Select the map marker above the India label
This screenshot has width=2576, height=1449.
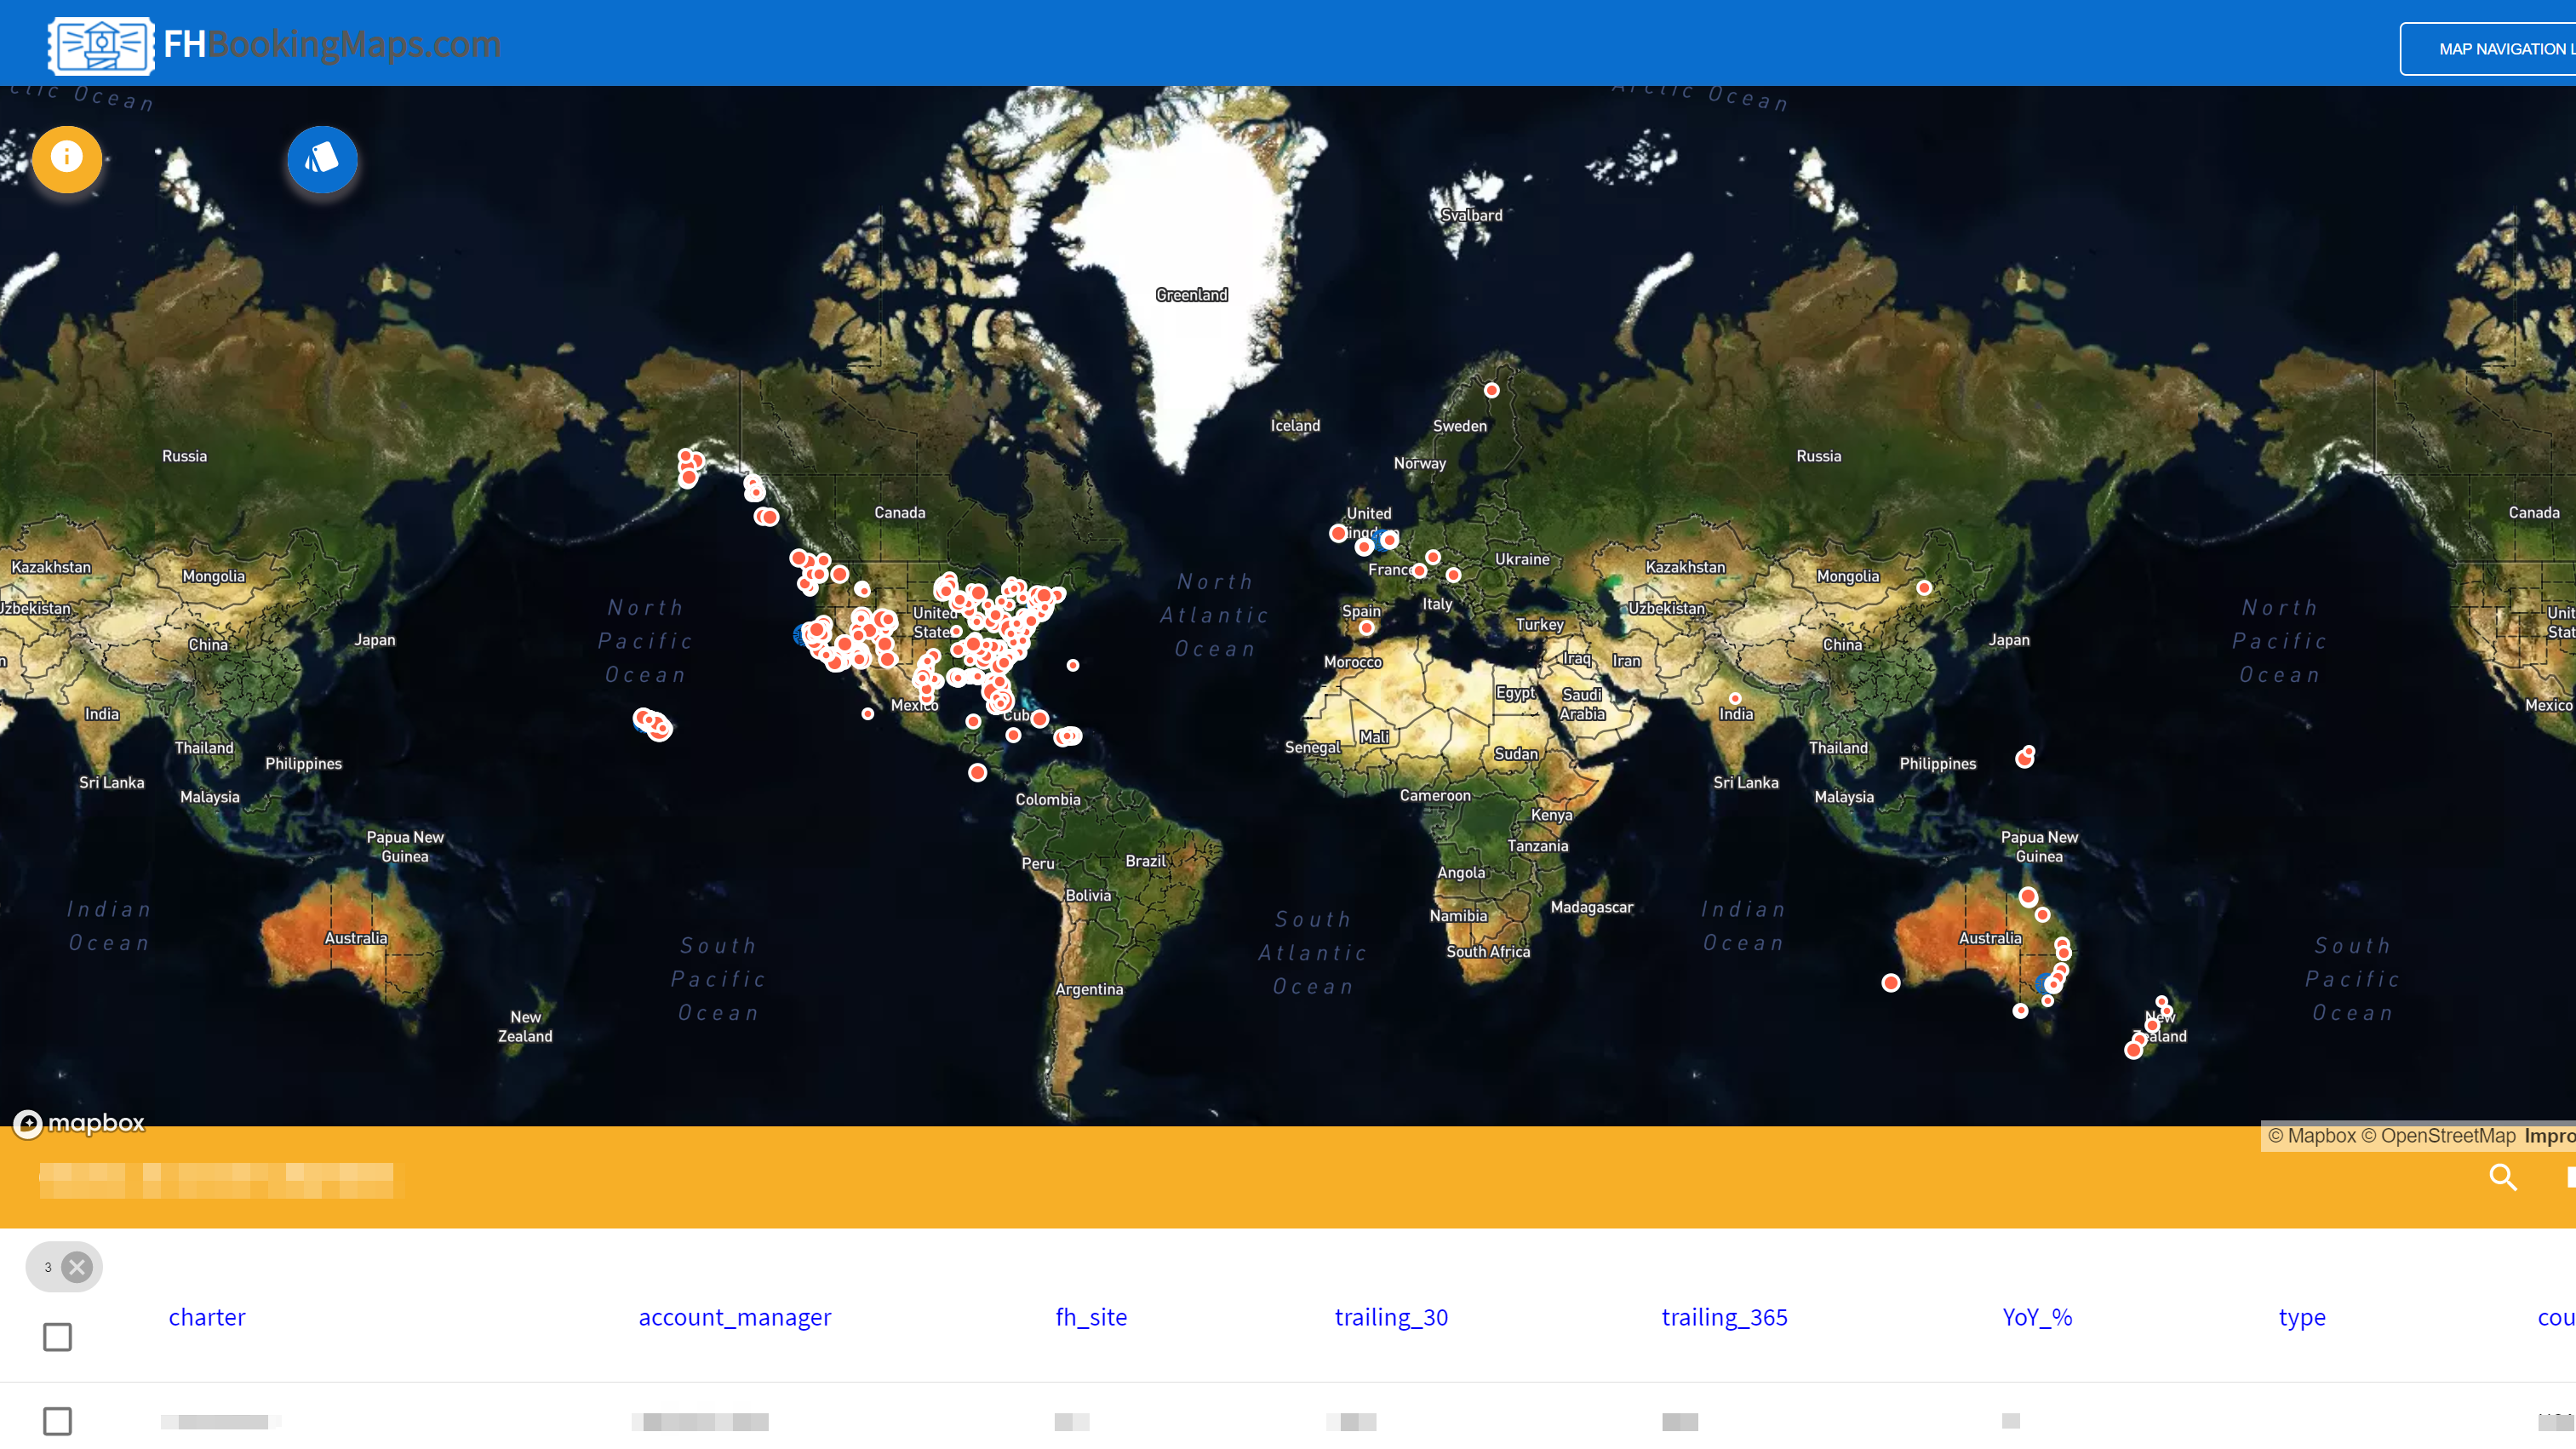1735,699
